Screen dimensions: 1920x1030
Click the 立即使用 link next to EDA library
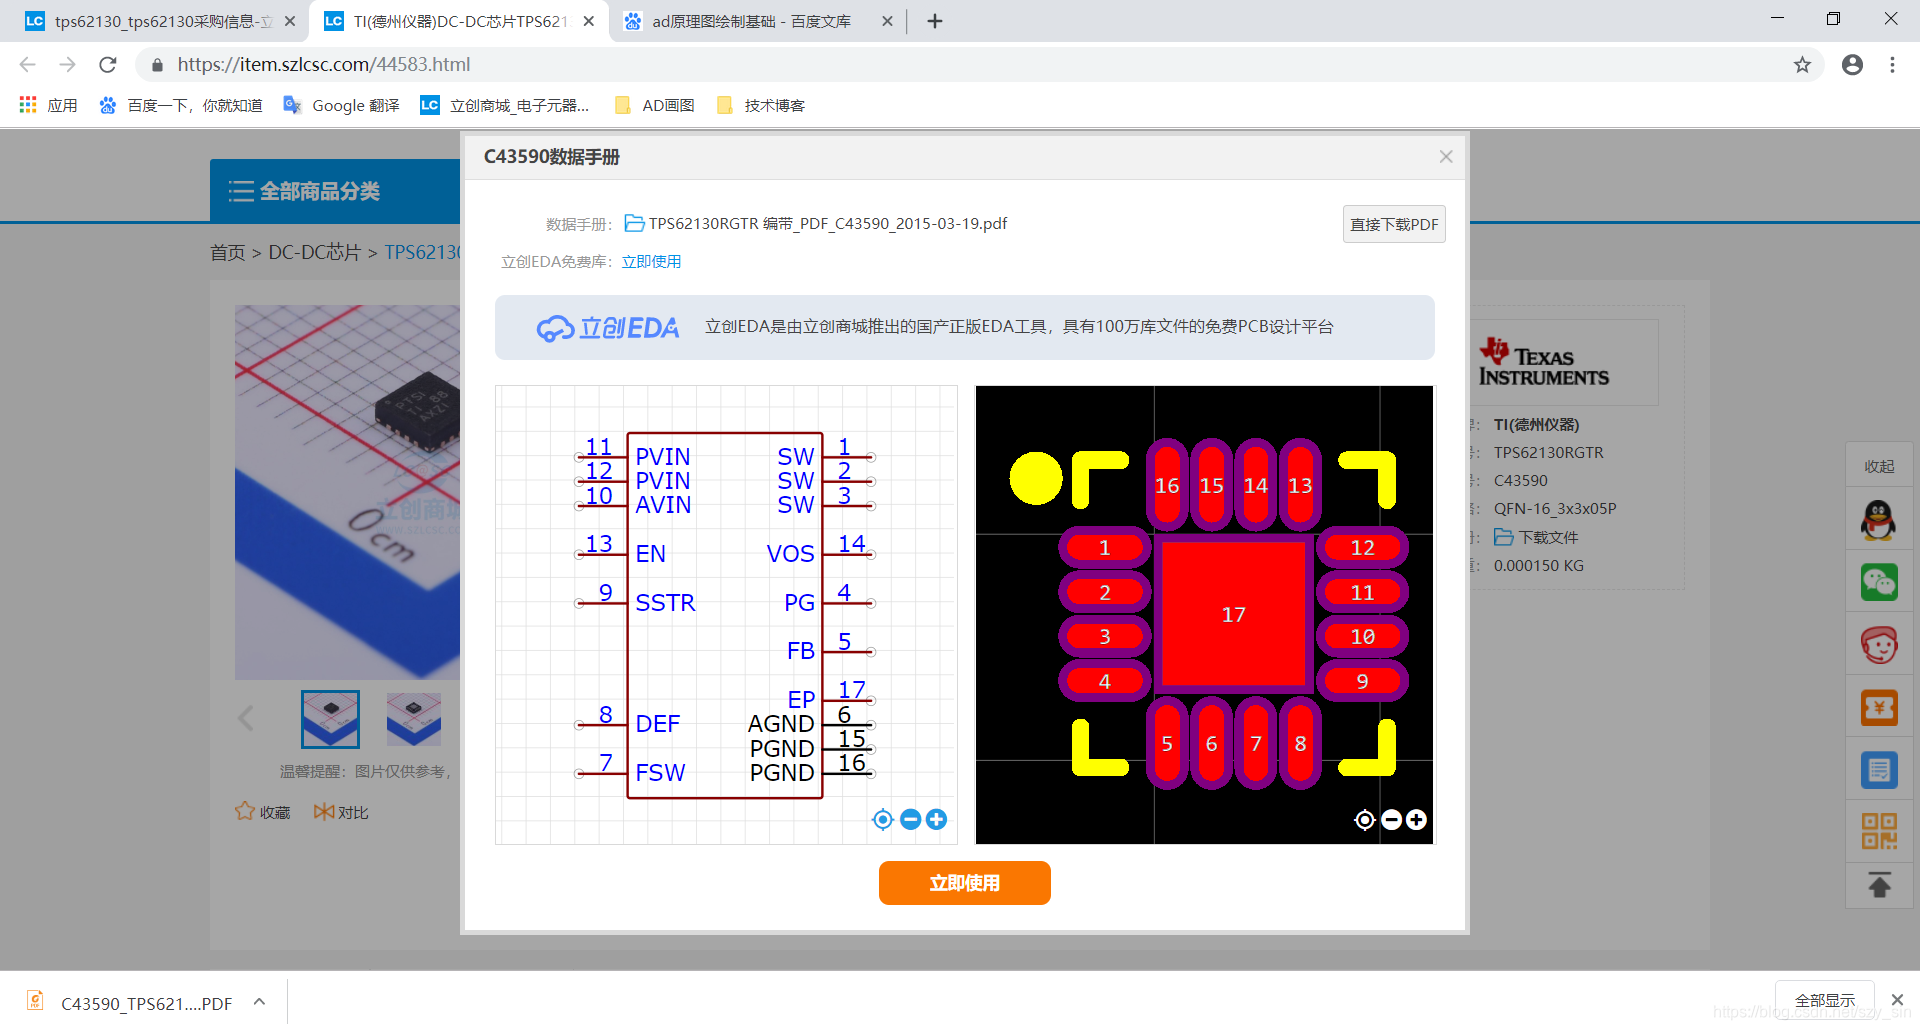click(651, 262)
